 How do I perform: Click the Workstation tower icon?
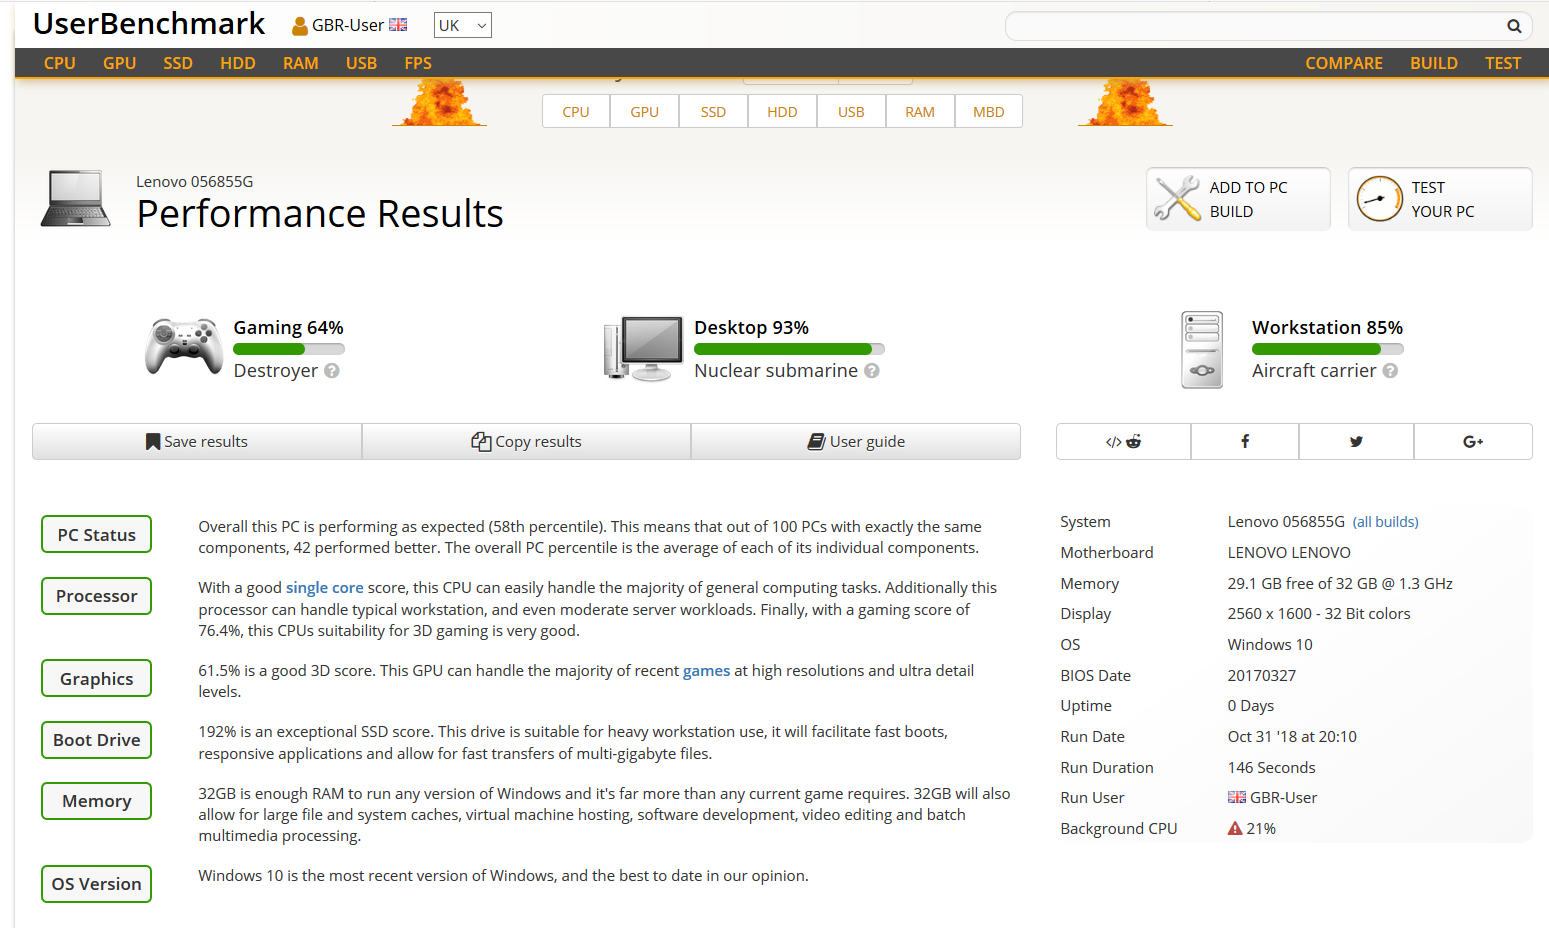[x=1202, y=349]
